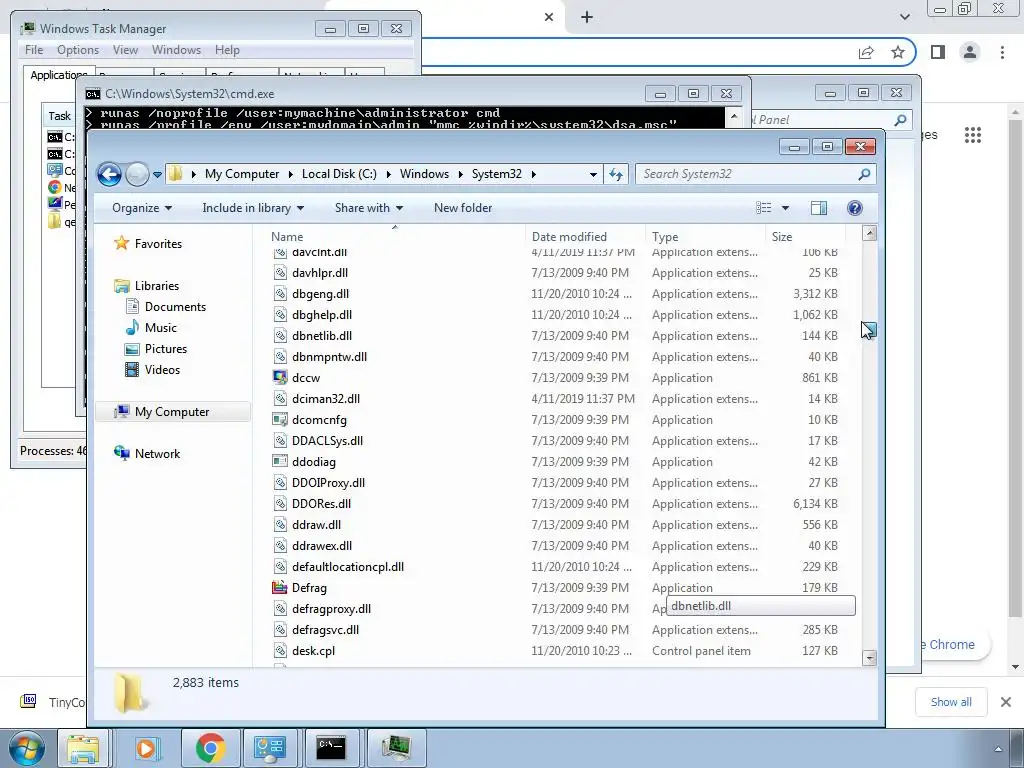Open Google apps grid icon

973,135
